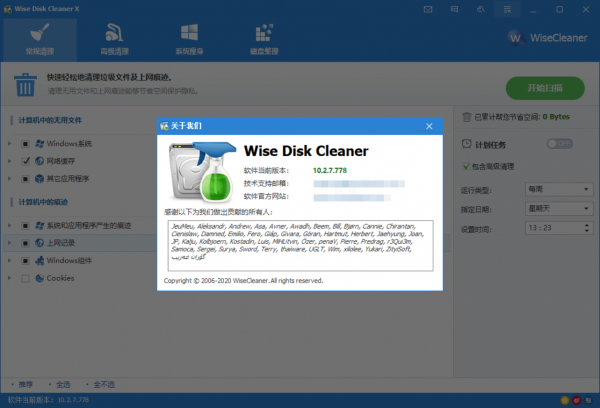
Task: Click the skin theme icon in title bar
Action: (x=481, y=9)
